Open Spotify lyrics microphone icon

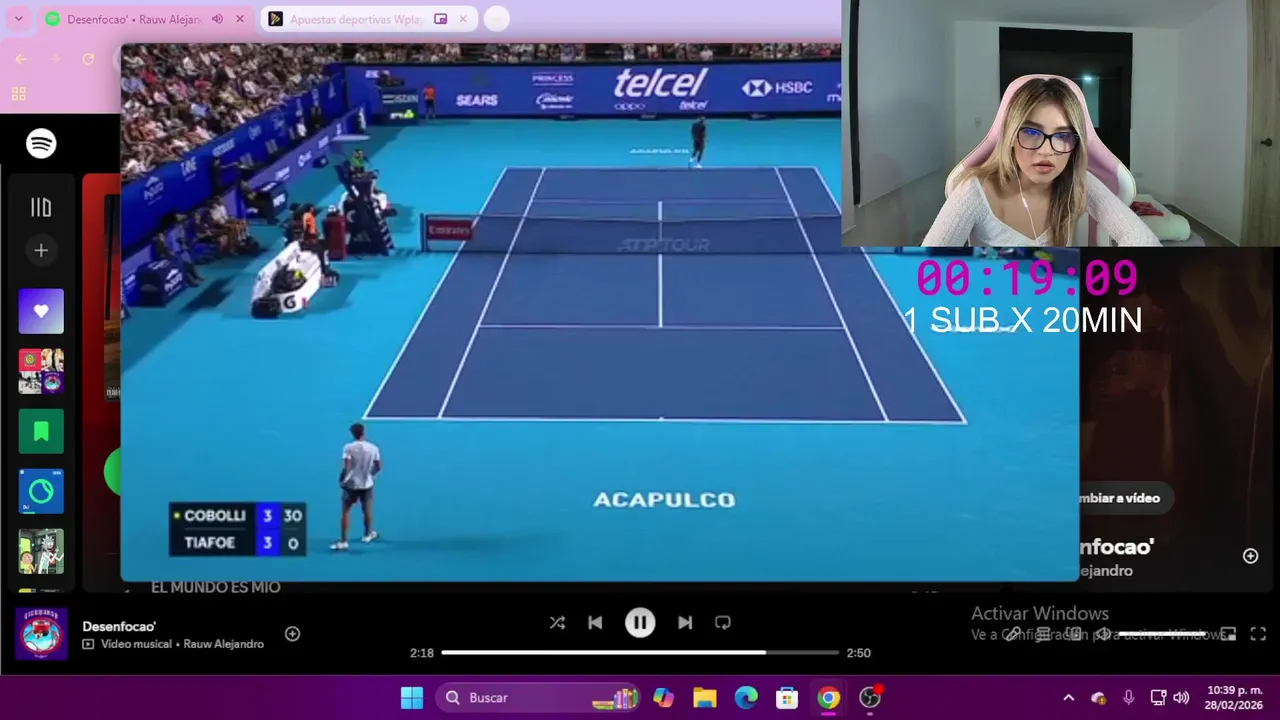1013,634
